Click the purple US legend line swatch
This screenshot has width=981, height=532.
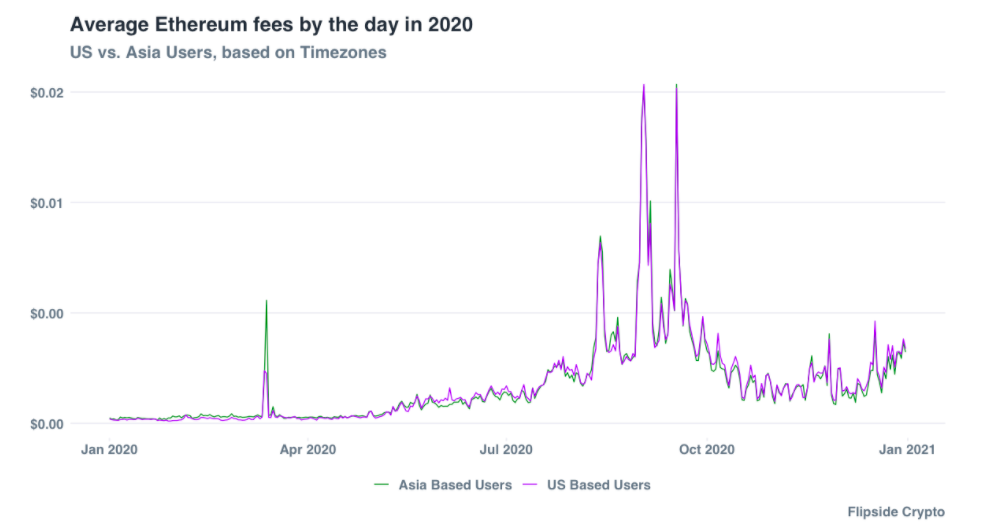pyautogui.click(x=530, y=485)
